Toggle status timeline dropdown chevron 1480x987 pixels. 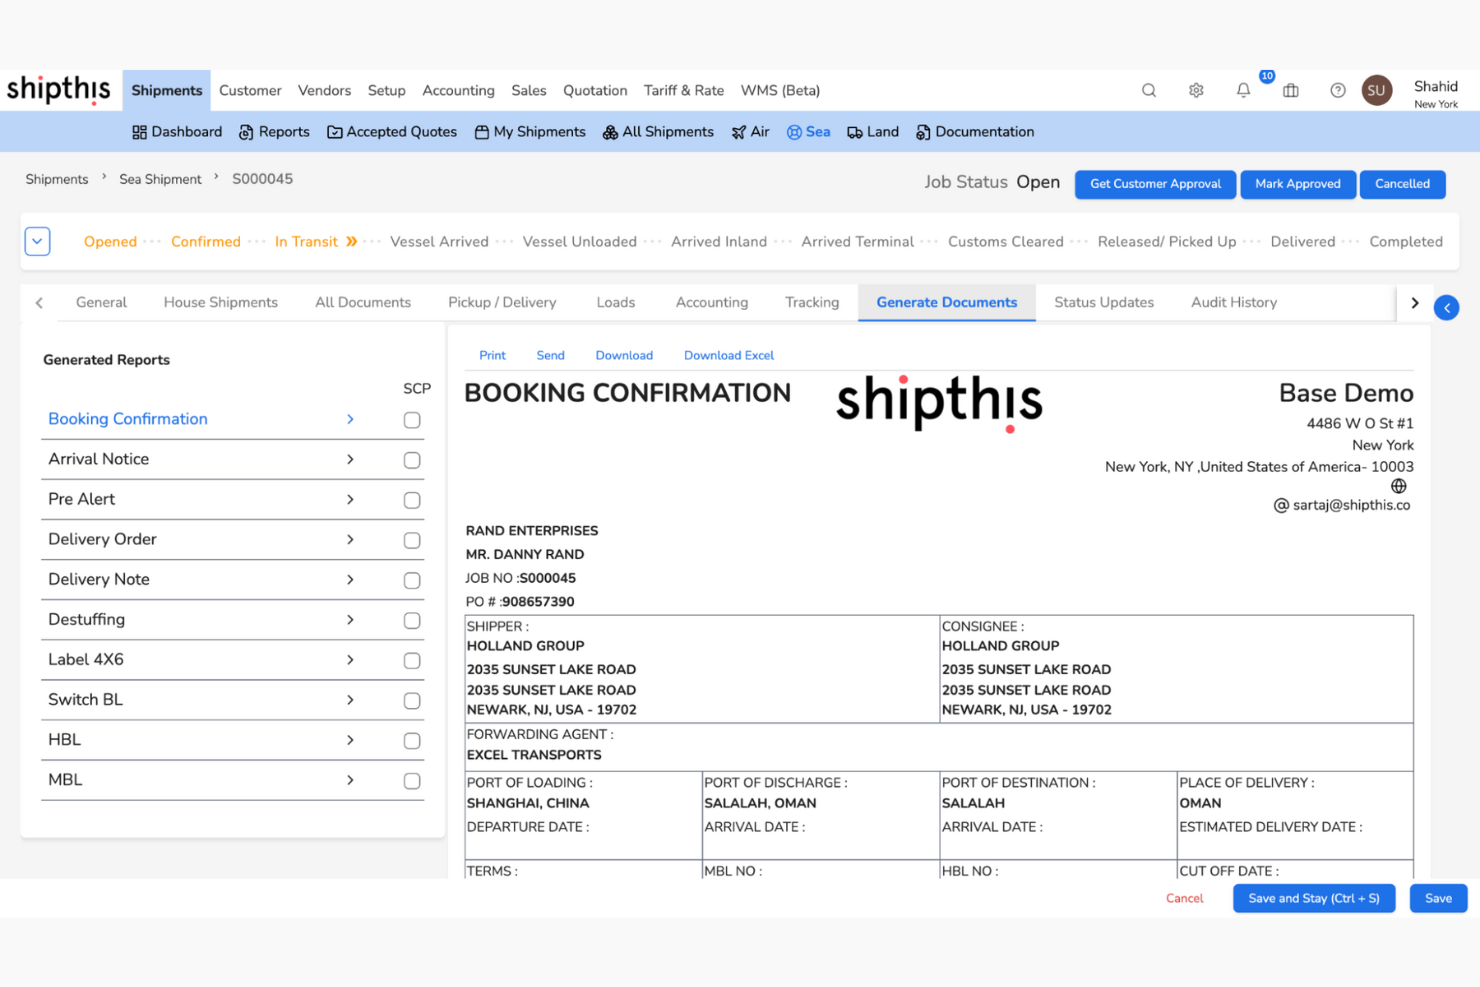pyautogui.click(x=37, y=241)
